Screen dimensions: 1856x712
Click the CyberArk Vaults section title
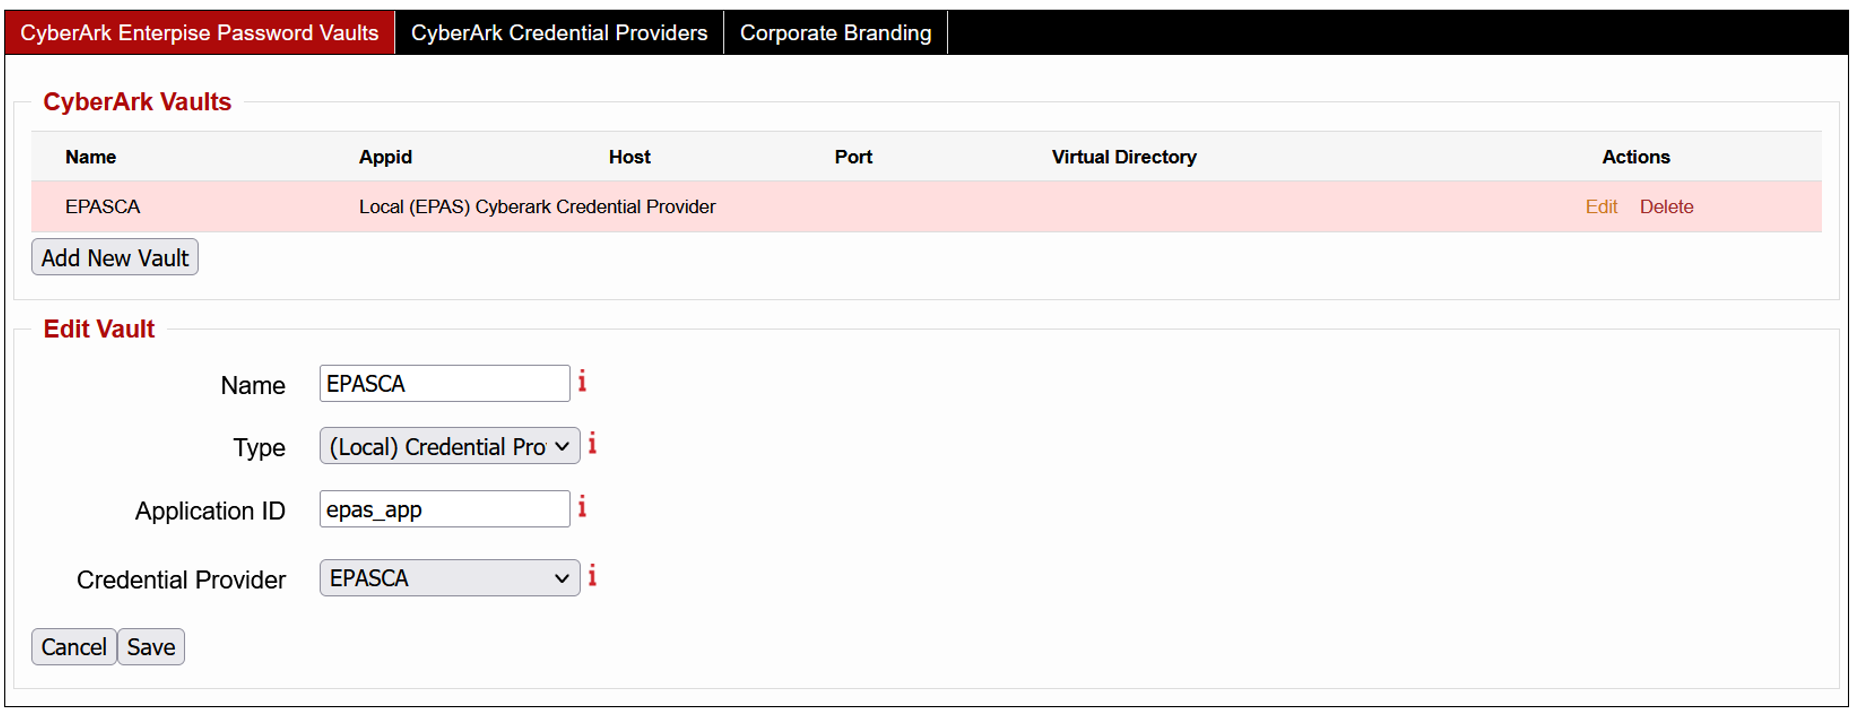pyautogui.click(x=137, y=102)
